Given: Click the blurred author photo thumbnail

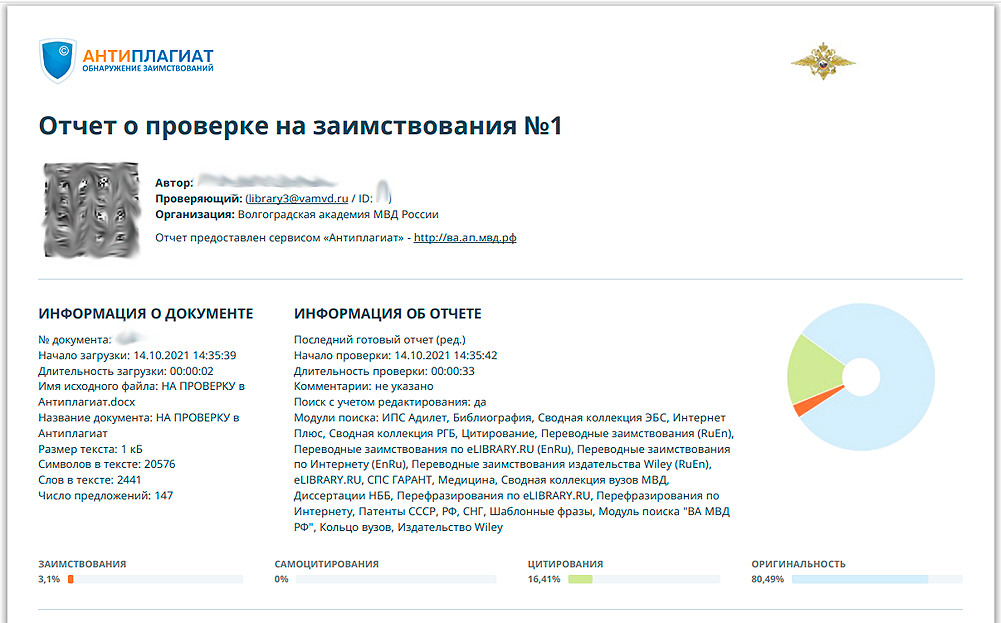Looking at the screenshot, I should point(91,210).
